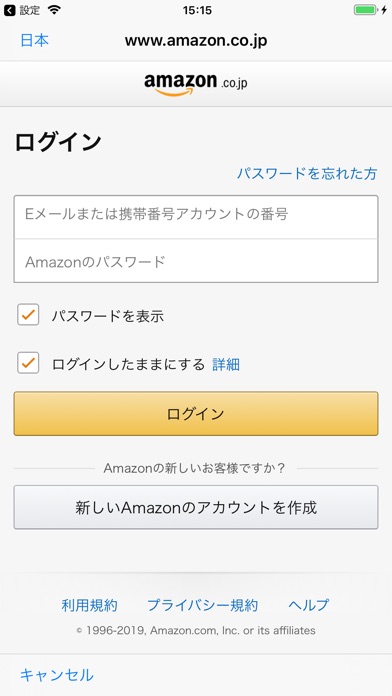The height and width of the screenshot is (696, 392).
Task: Click the Eメールまたは携帯番号 input field
Action: pos(196,217)
